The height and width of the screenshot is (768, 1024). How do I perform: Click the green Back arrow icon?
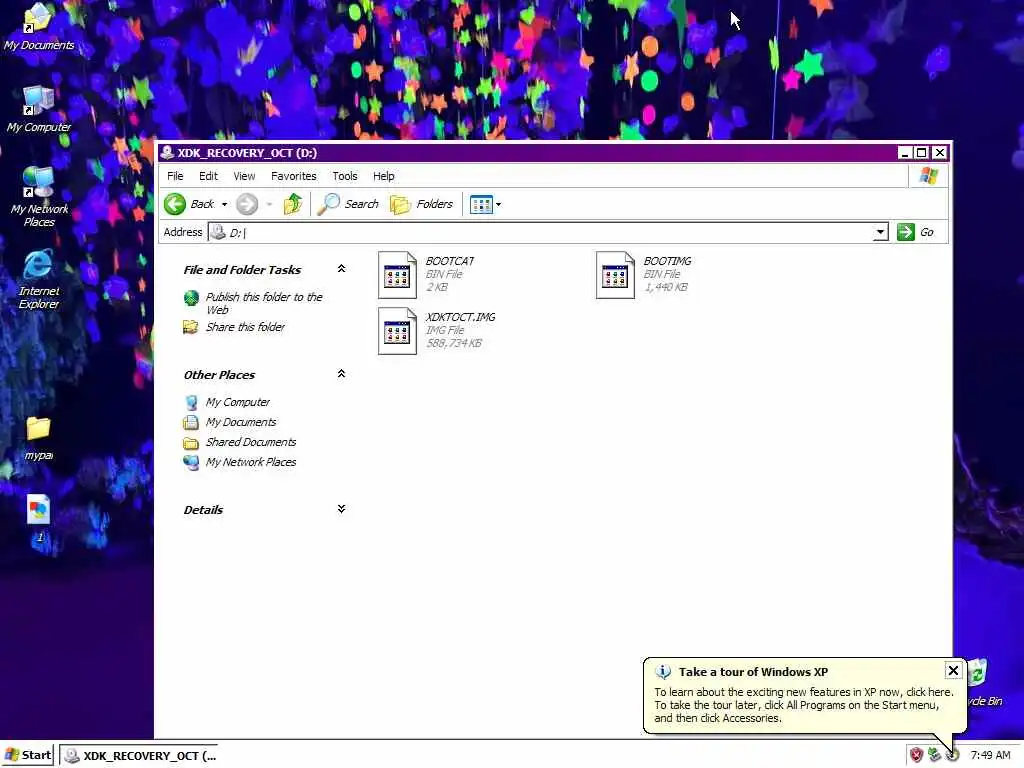tap(175, 204)
